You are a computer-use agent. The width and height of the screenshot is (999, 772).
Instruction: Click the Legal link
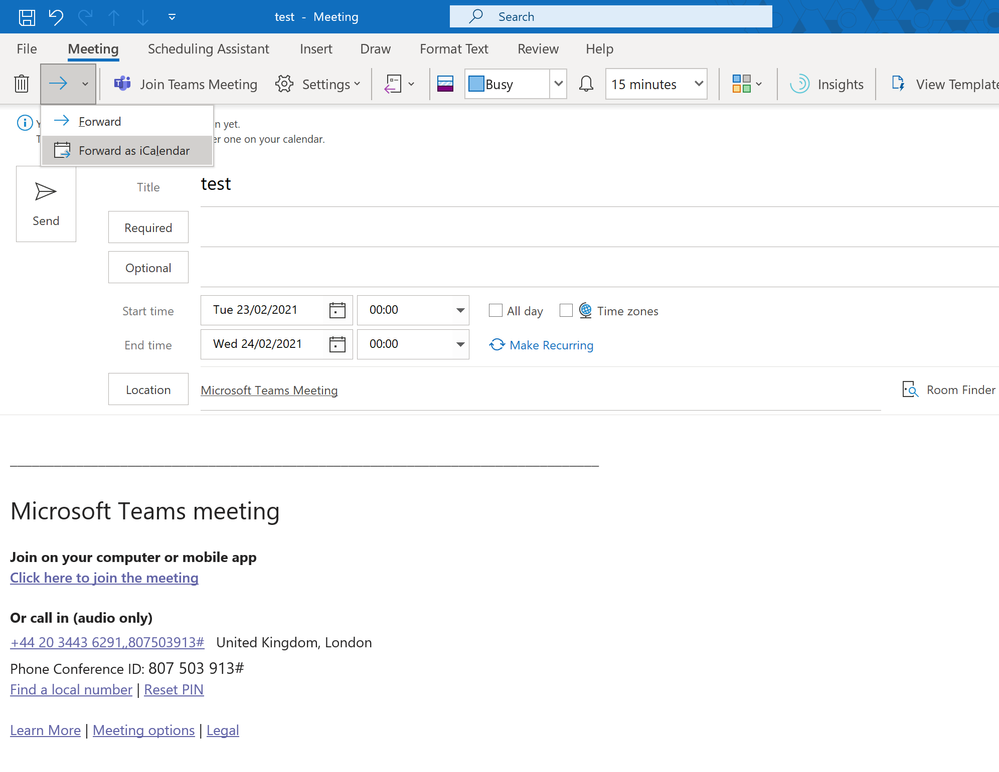(223, 730)
